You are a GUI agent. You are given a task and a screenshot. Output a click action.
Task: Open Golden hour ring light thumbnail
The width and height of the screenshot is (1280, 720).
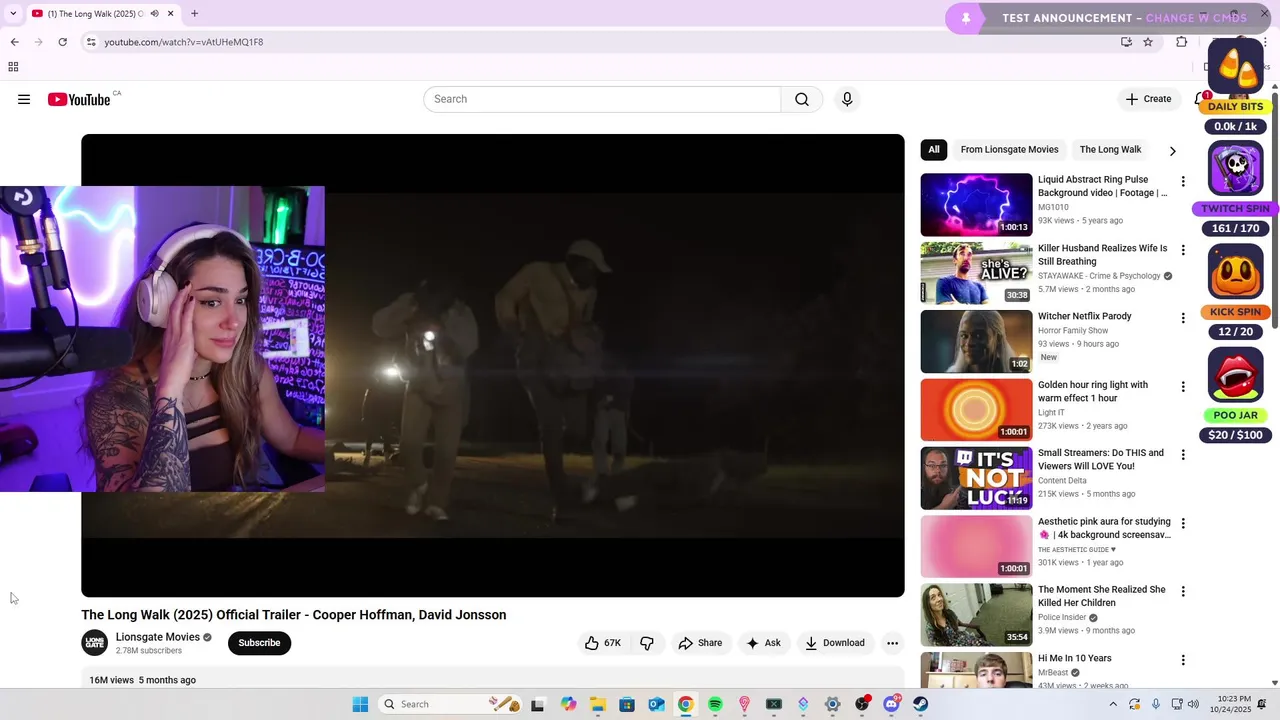976,410
